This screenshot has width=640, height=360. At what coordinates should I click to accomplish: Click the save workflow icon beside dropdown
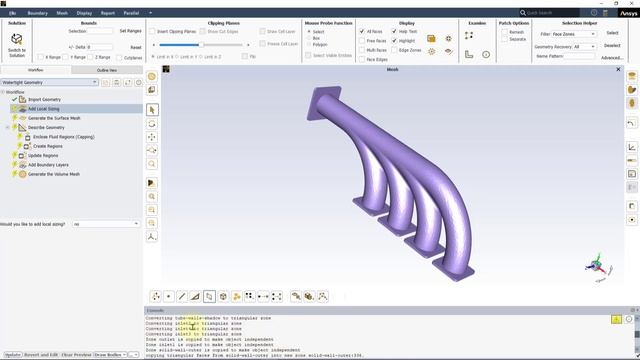coord(116,82)
